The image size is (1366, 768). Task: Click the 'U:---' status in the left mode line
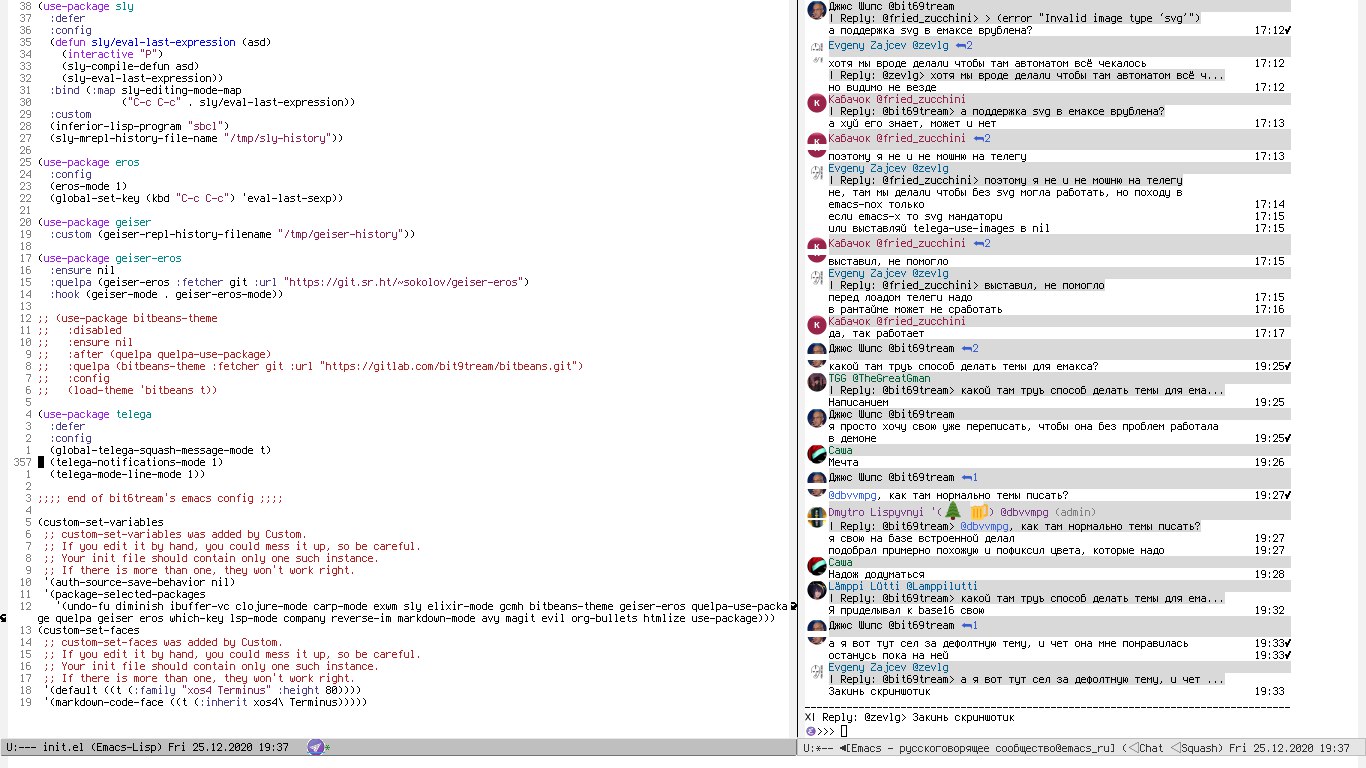tap(21, 748)
